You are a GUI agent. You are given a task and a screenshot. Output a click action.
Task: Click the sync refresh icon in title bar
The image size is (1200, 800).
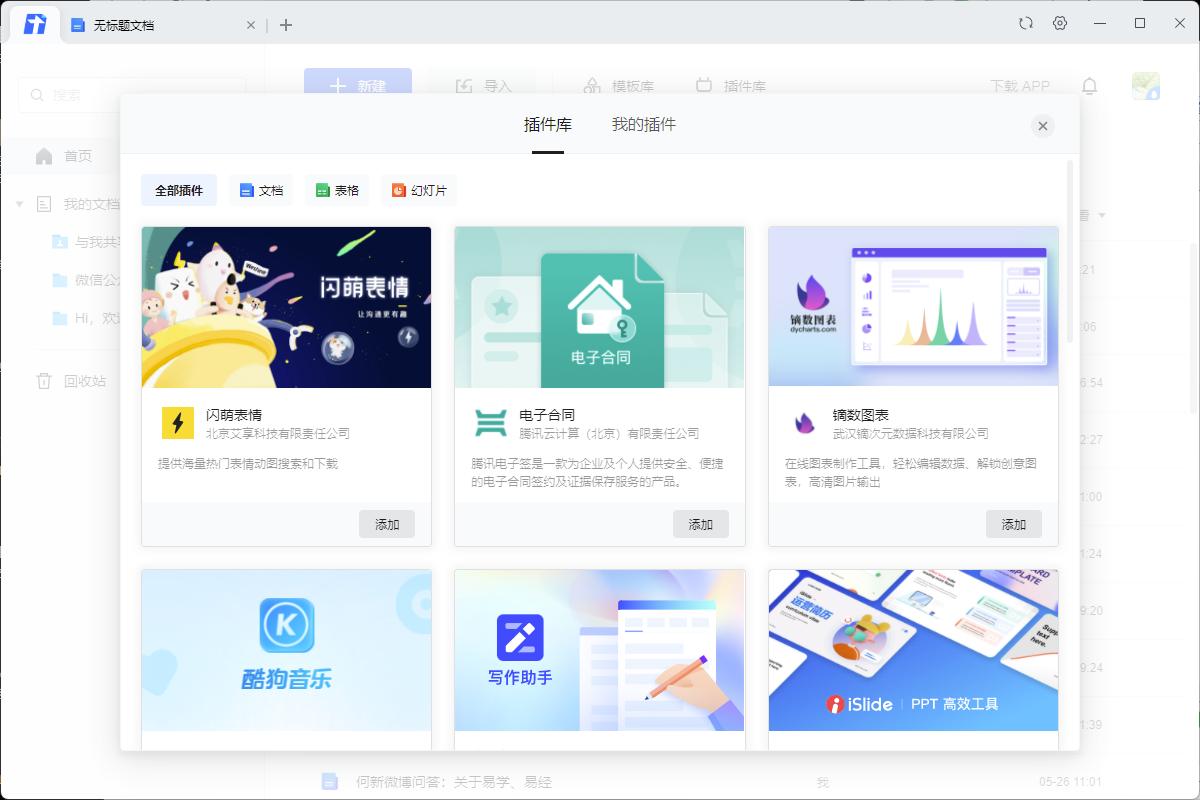click(x=1025, y=22)
